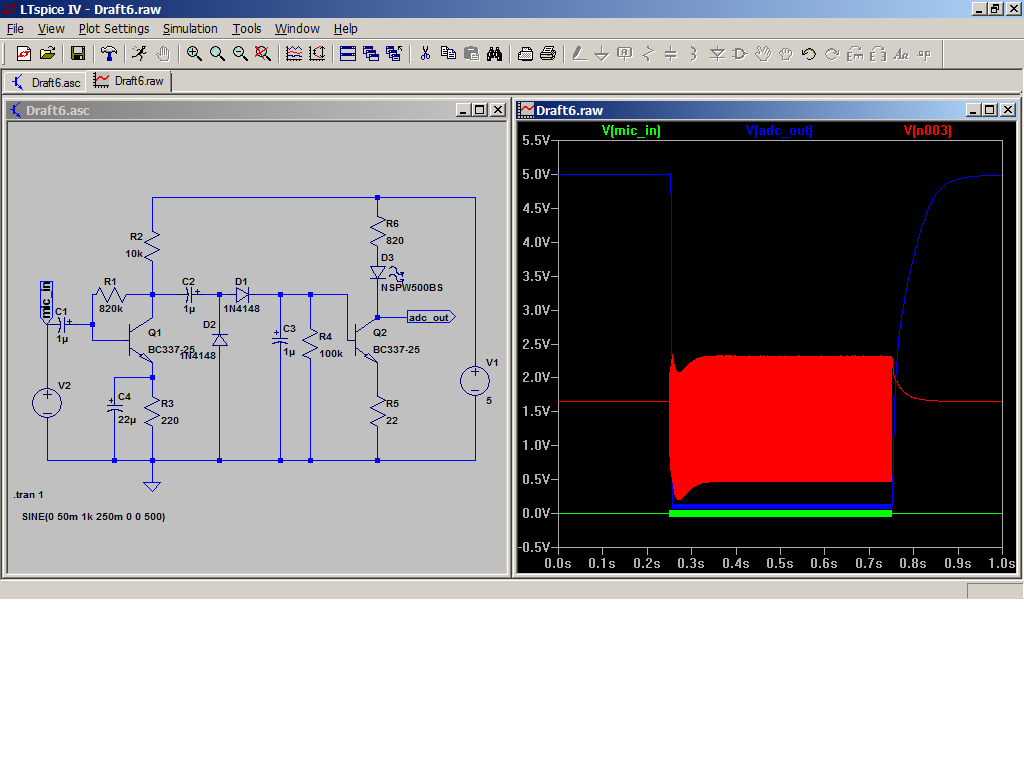This screenshot has height=772, width=1024.
Task: Click the V1 voltage source symbol
Action: [475, 381]
